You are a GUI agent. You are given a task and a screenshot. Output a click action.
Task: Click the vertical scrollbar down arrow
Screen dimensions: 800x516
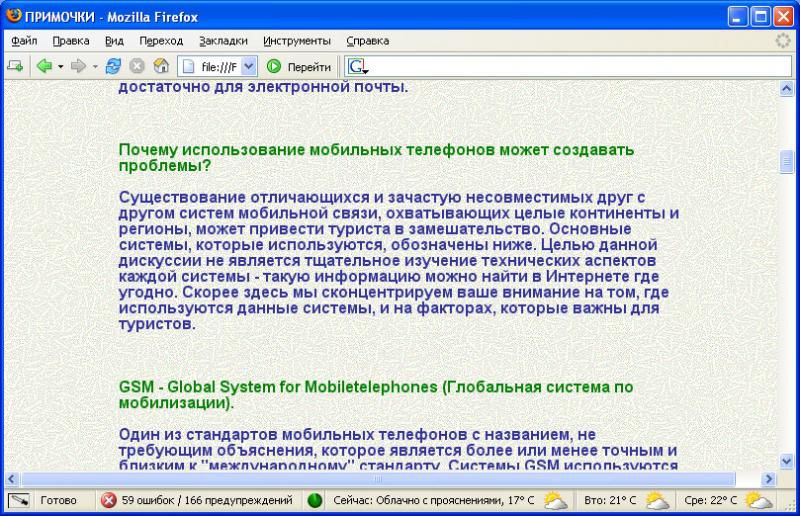(x=787, y=462)
